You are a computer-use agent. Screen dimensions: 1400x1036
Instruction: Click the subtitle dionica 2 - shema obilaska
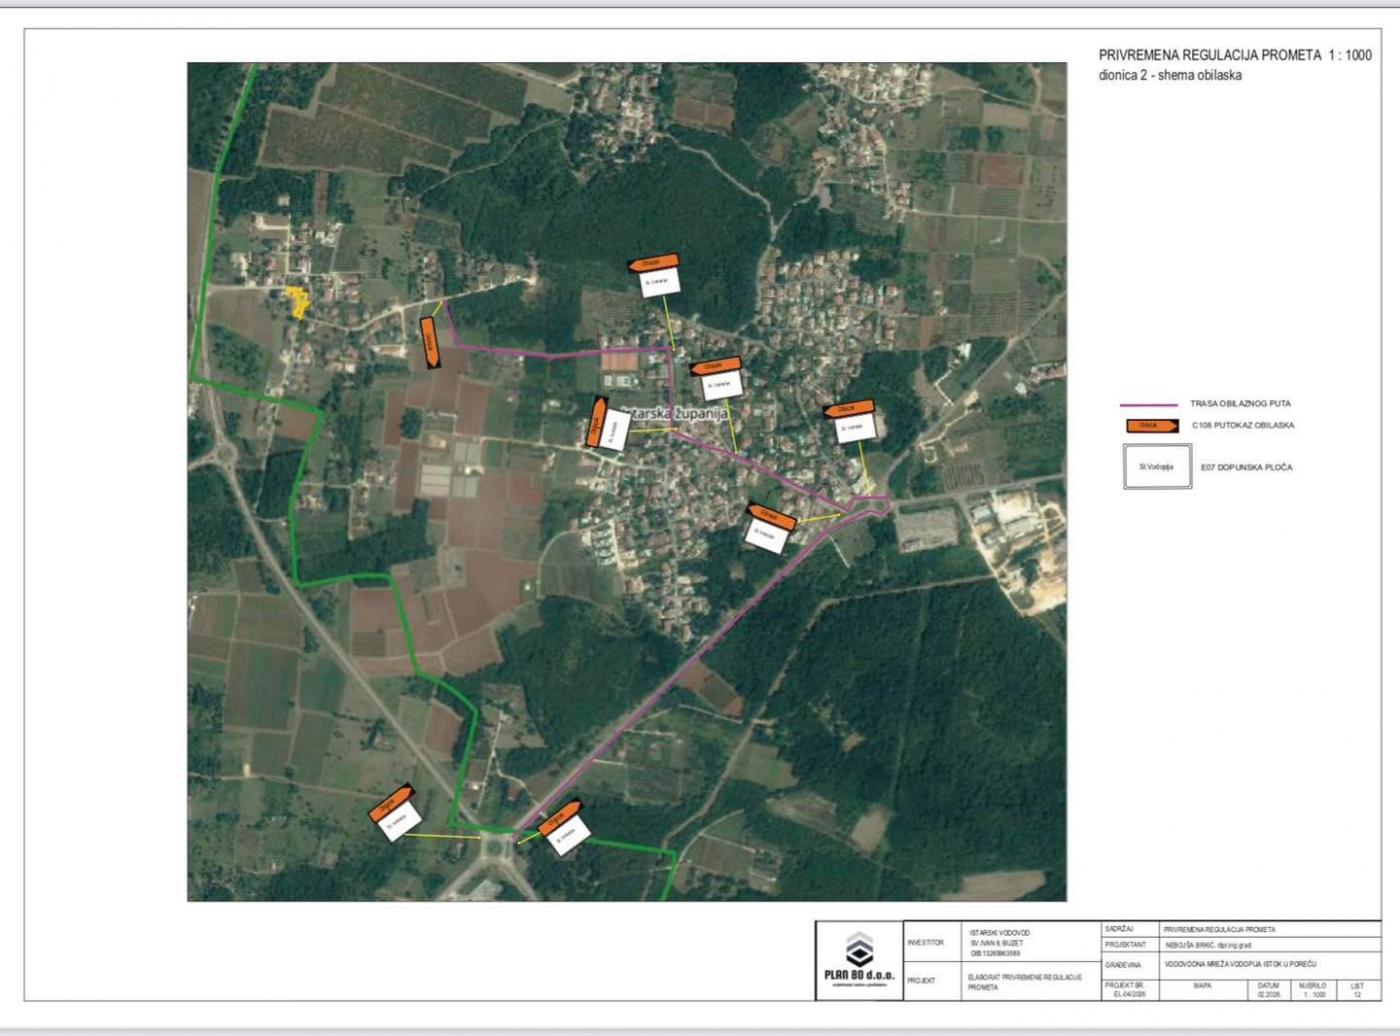[x=1170, y=76]
